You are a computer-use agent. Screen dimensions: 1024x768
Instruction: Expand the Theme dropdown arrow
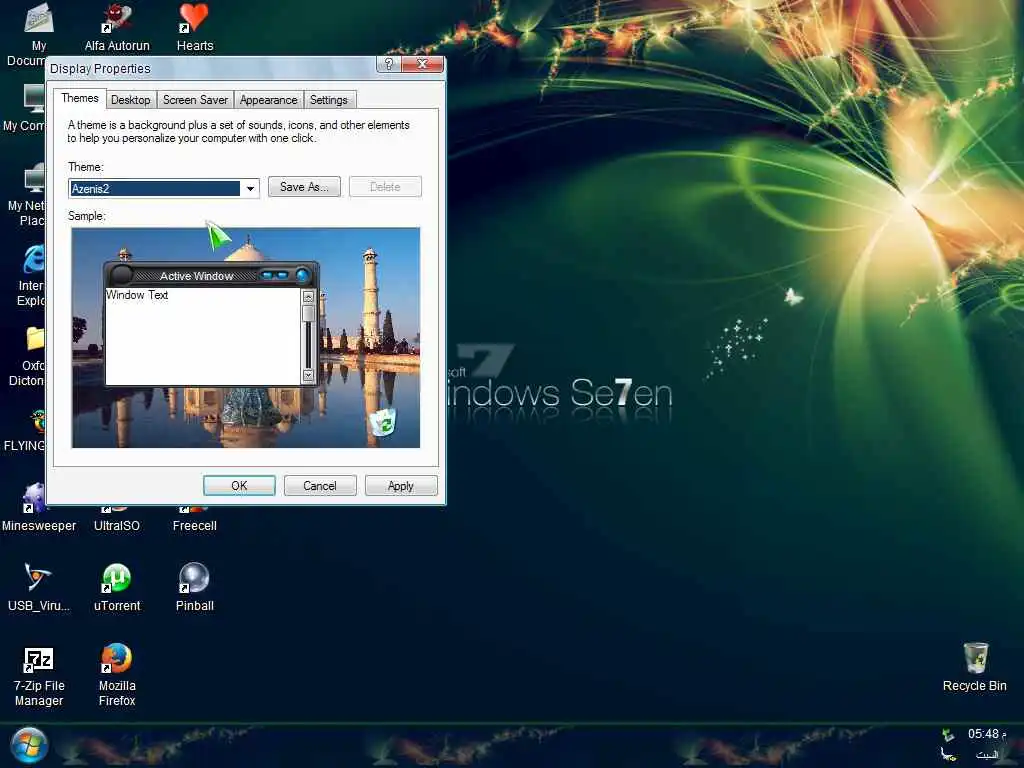tap(250, 189)
